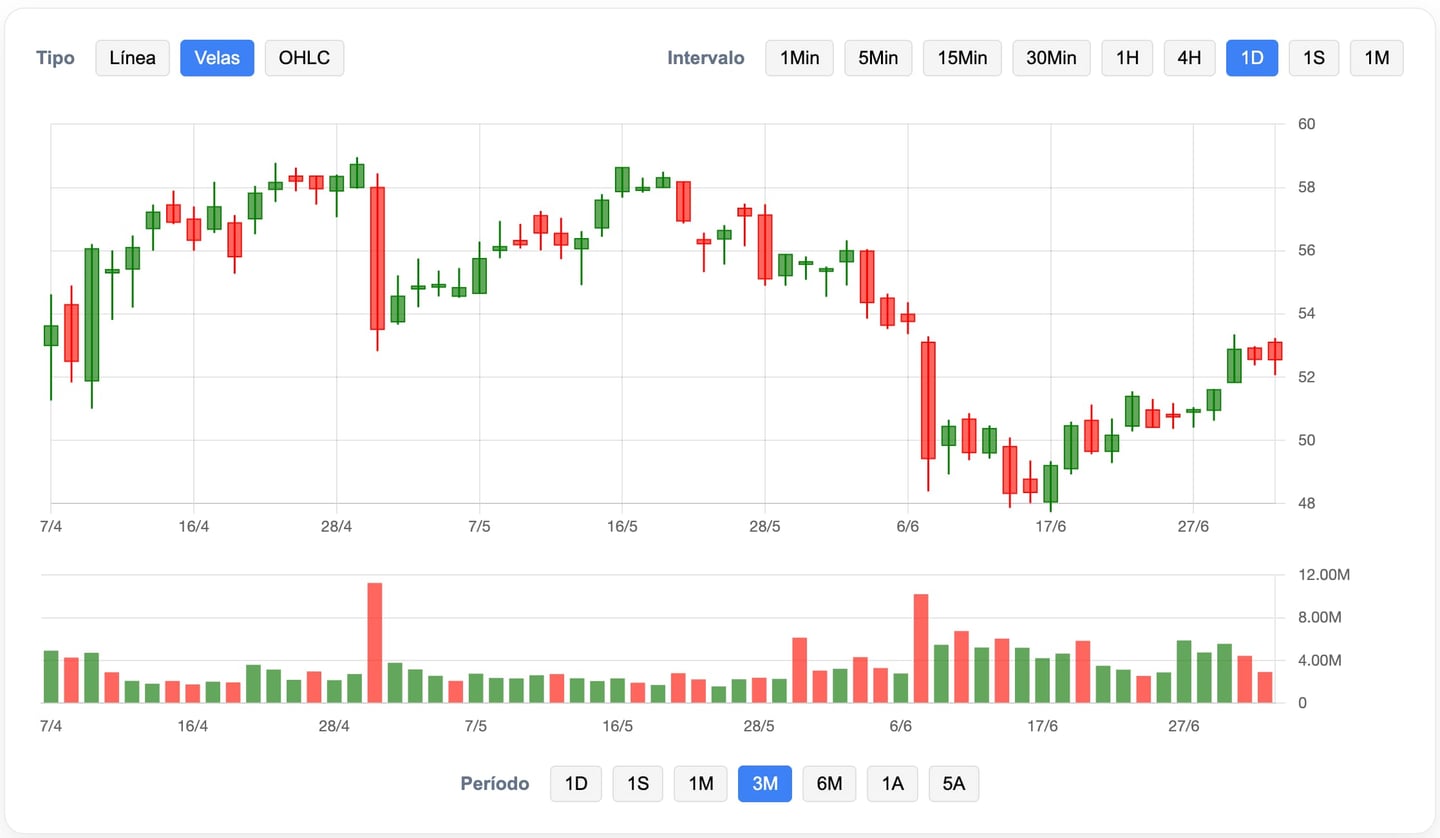Set Período to 1D
1440x838 pixels.
point(576,784)
